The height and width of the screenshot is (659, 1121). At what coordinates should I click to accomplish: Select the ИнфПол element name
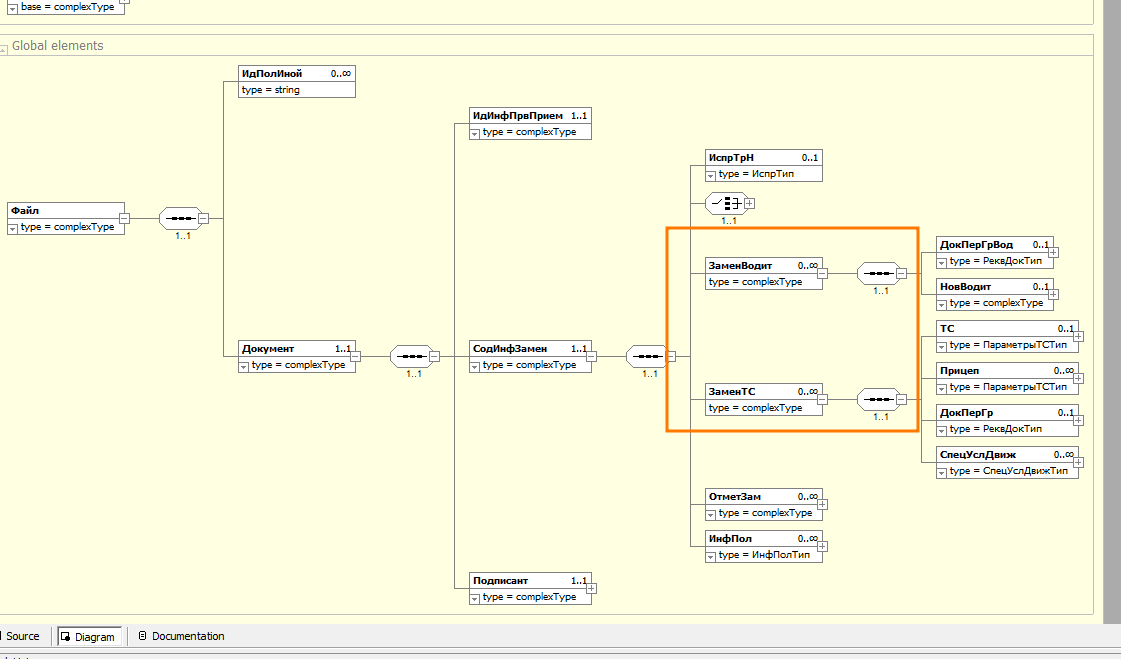[730, 539]
